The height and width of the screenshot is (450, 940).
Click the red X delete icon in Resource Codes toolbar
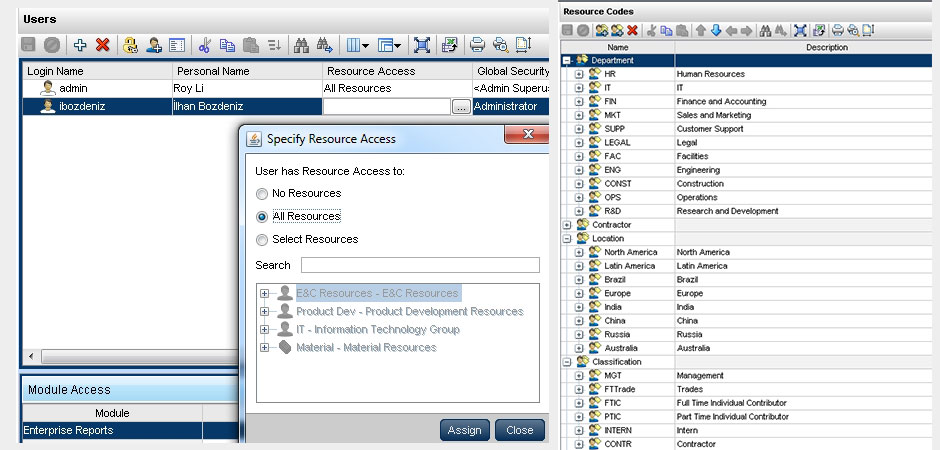tap(632, 30)
